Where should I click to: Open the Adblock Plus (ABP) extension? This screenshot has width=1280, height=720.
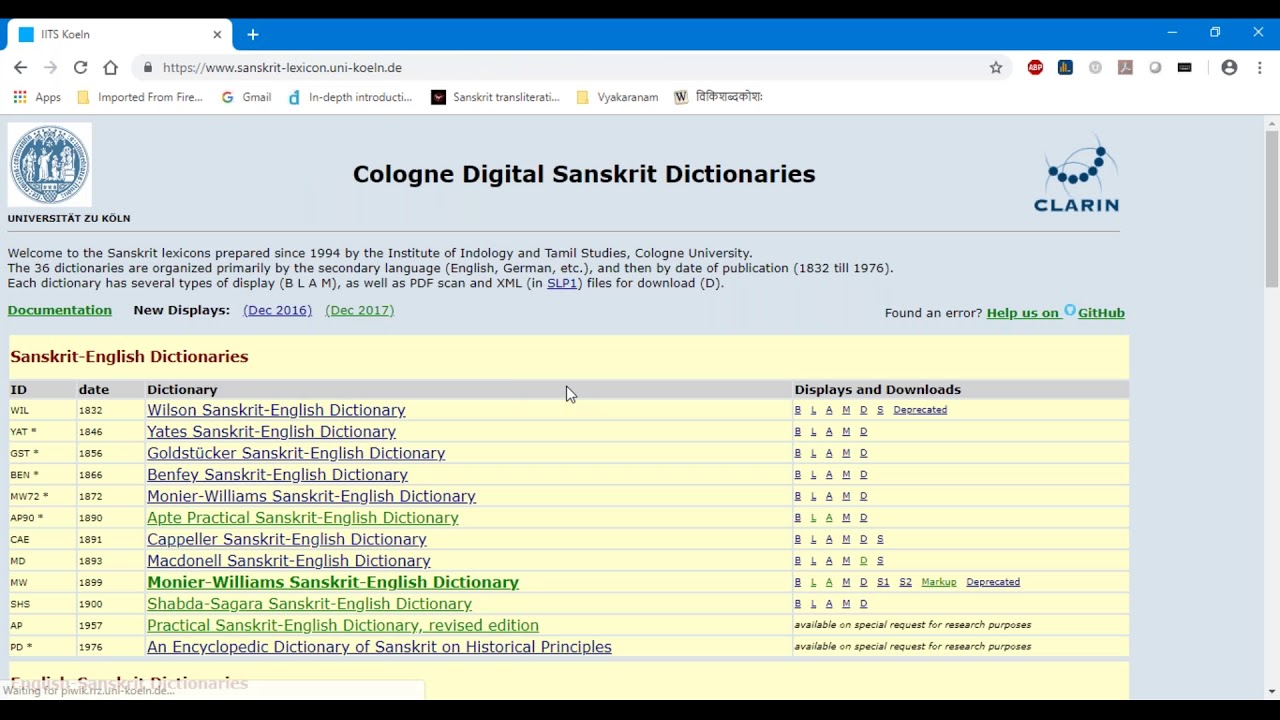click(x=1035, y=68)
